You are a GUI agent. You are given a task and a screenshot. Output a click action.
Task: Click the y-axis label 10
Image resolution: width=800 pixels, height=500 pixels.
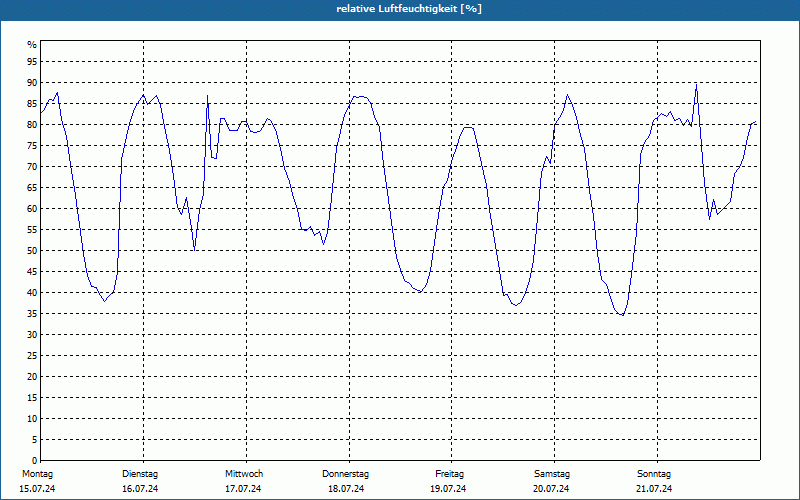pyautogui.click(x=32, y=419)
